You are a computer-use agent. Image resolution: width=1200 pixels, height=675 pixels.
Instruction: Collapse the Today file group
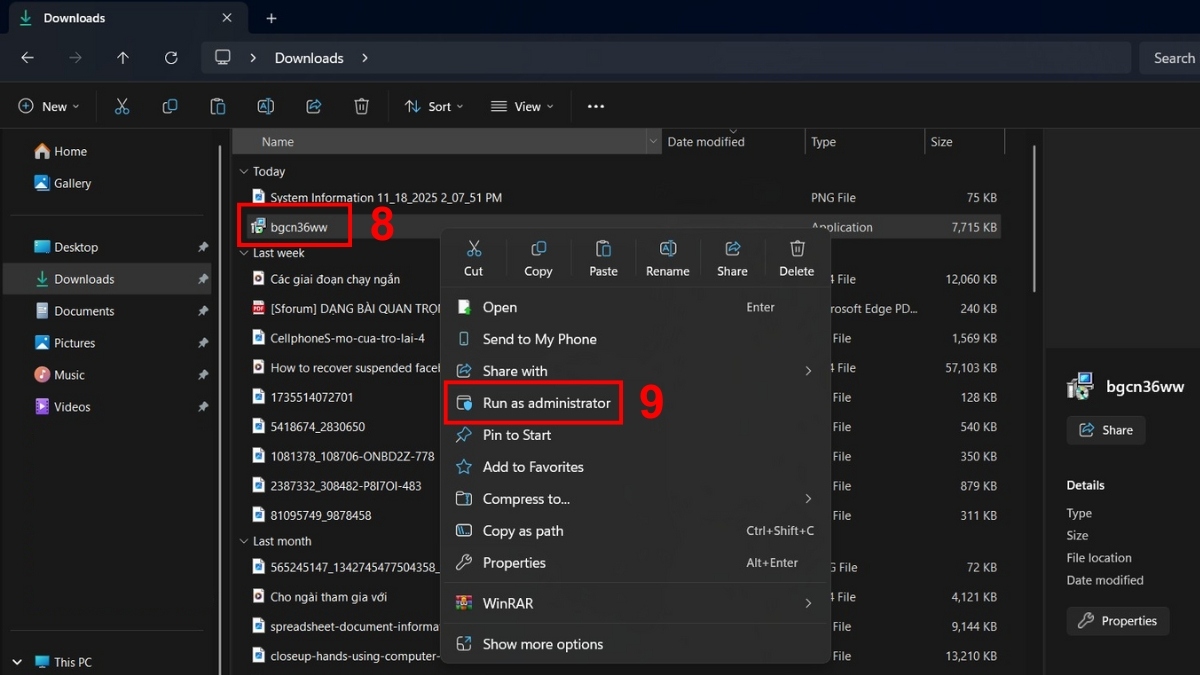pyautogui.click(x=244, y=172)
